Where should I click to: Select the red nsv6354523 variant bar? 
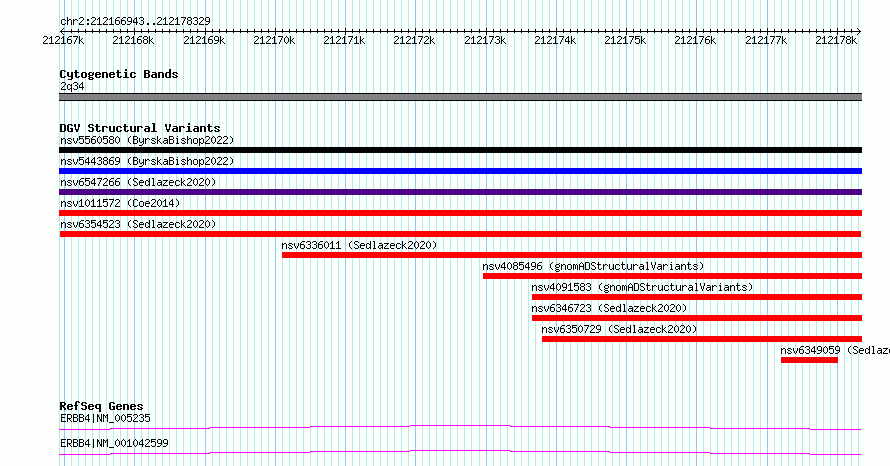pyautogui.click(x=460, y=234)
